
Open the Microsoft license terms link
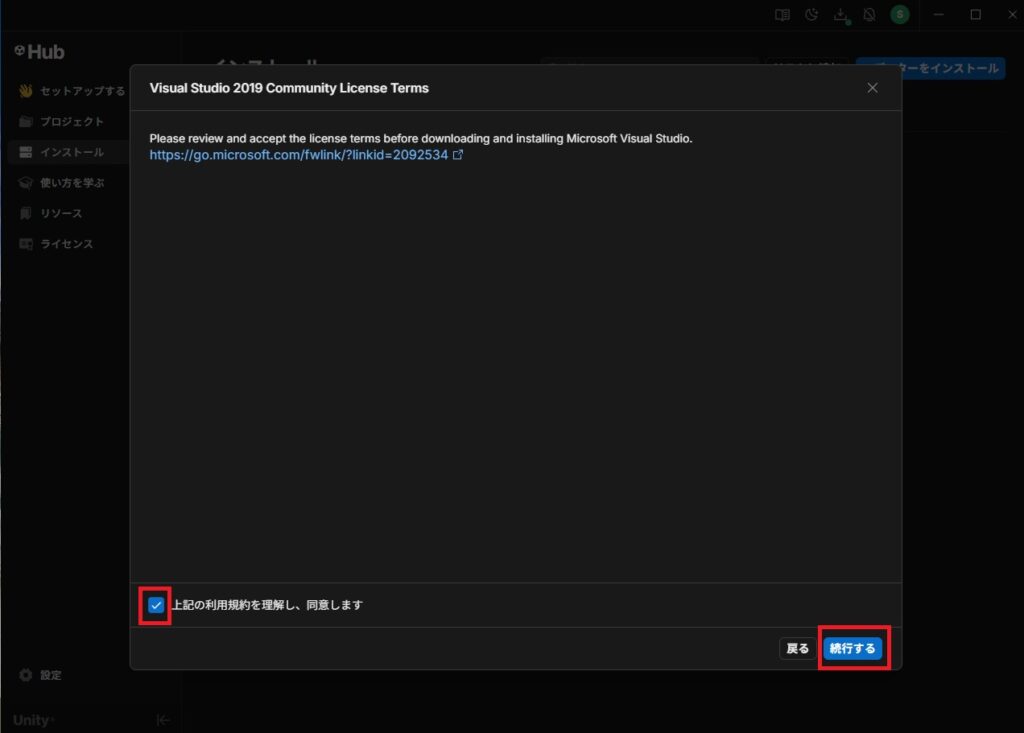[x=298, y=155]
